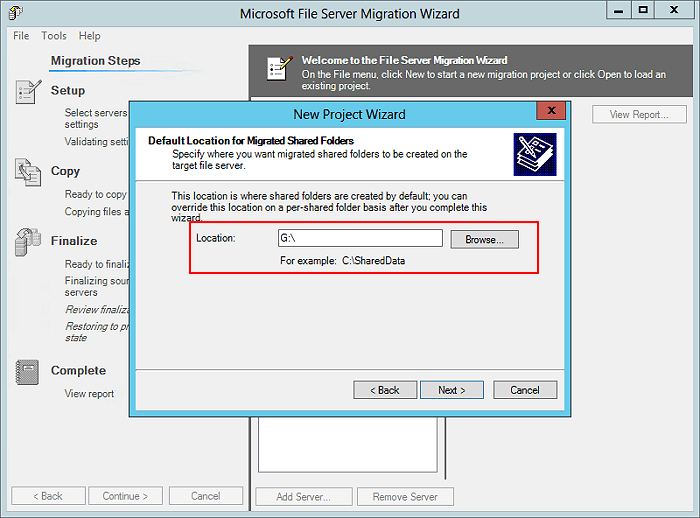Open the Help menu
The image size is (700, 518).
pos(90,36)
